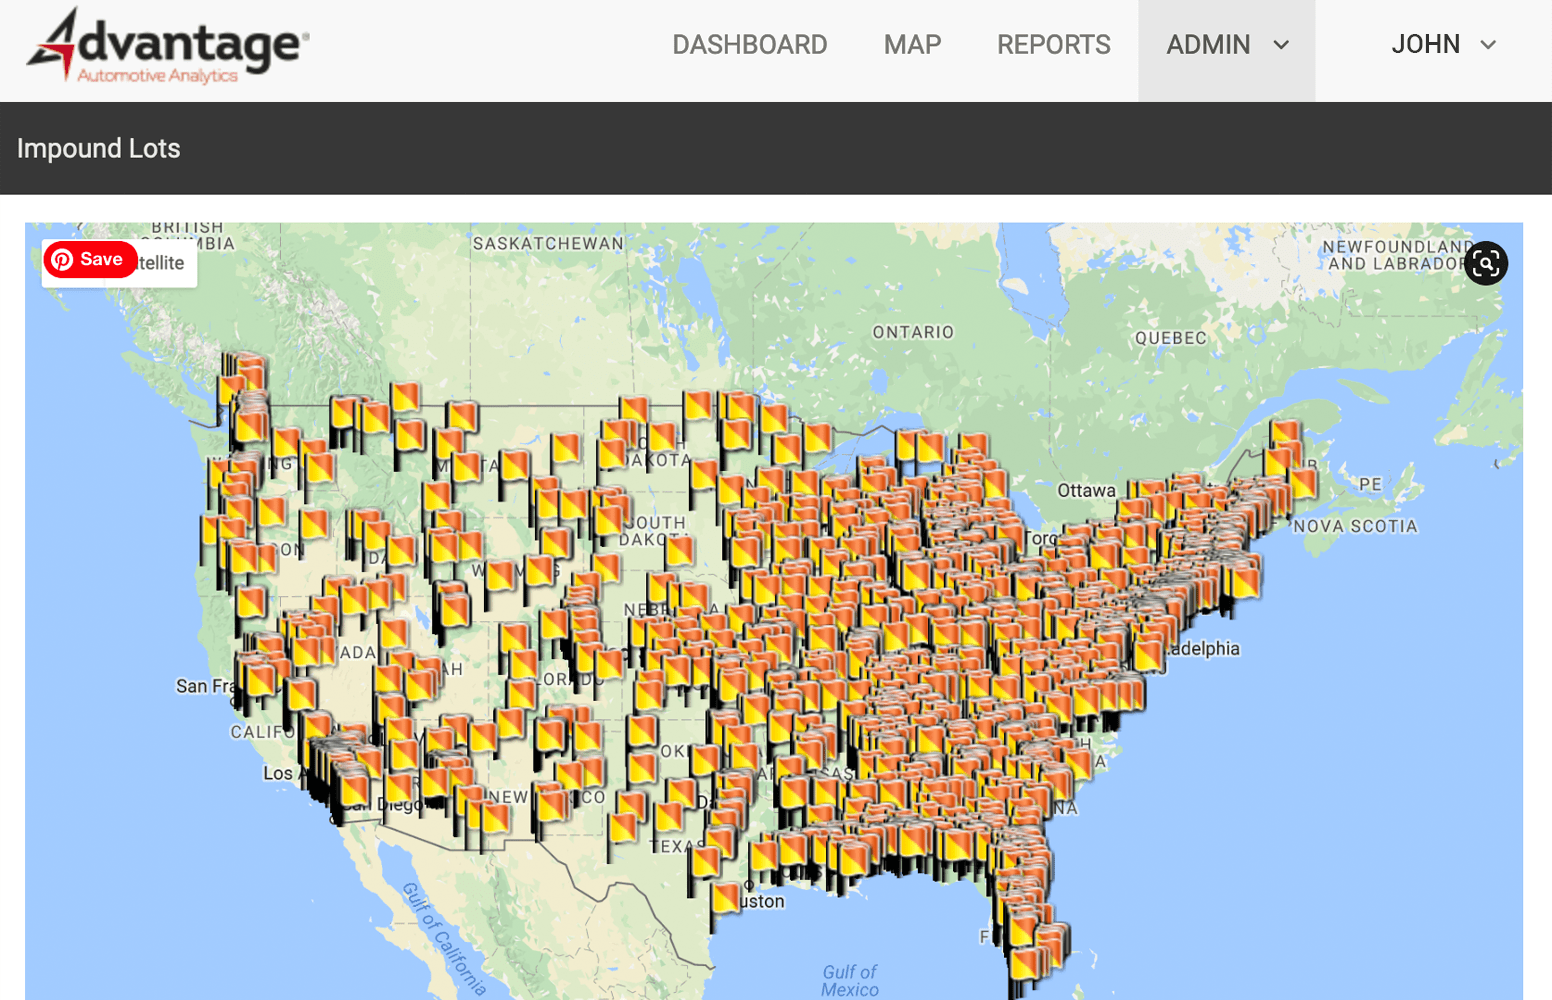Image resolution: width=1552 pixels, height=1000 pixels.
Task: Open the MAP navigation tab
Action: point(911,45)
